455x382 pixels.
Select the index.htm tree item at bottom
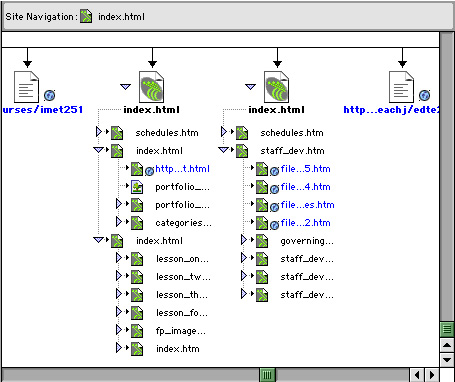[x=178, y=349]
